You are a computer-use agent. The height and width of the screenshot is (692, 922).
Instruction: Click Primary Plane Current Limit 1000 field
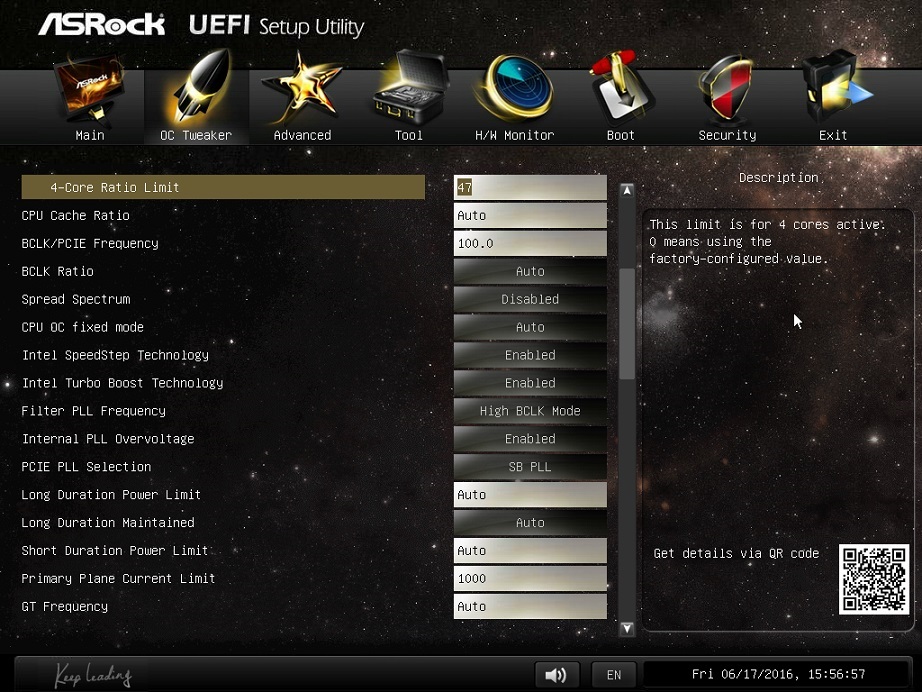tap(530, 579)
